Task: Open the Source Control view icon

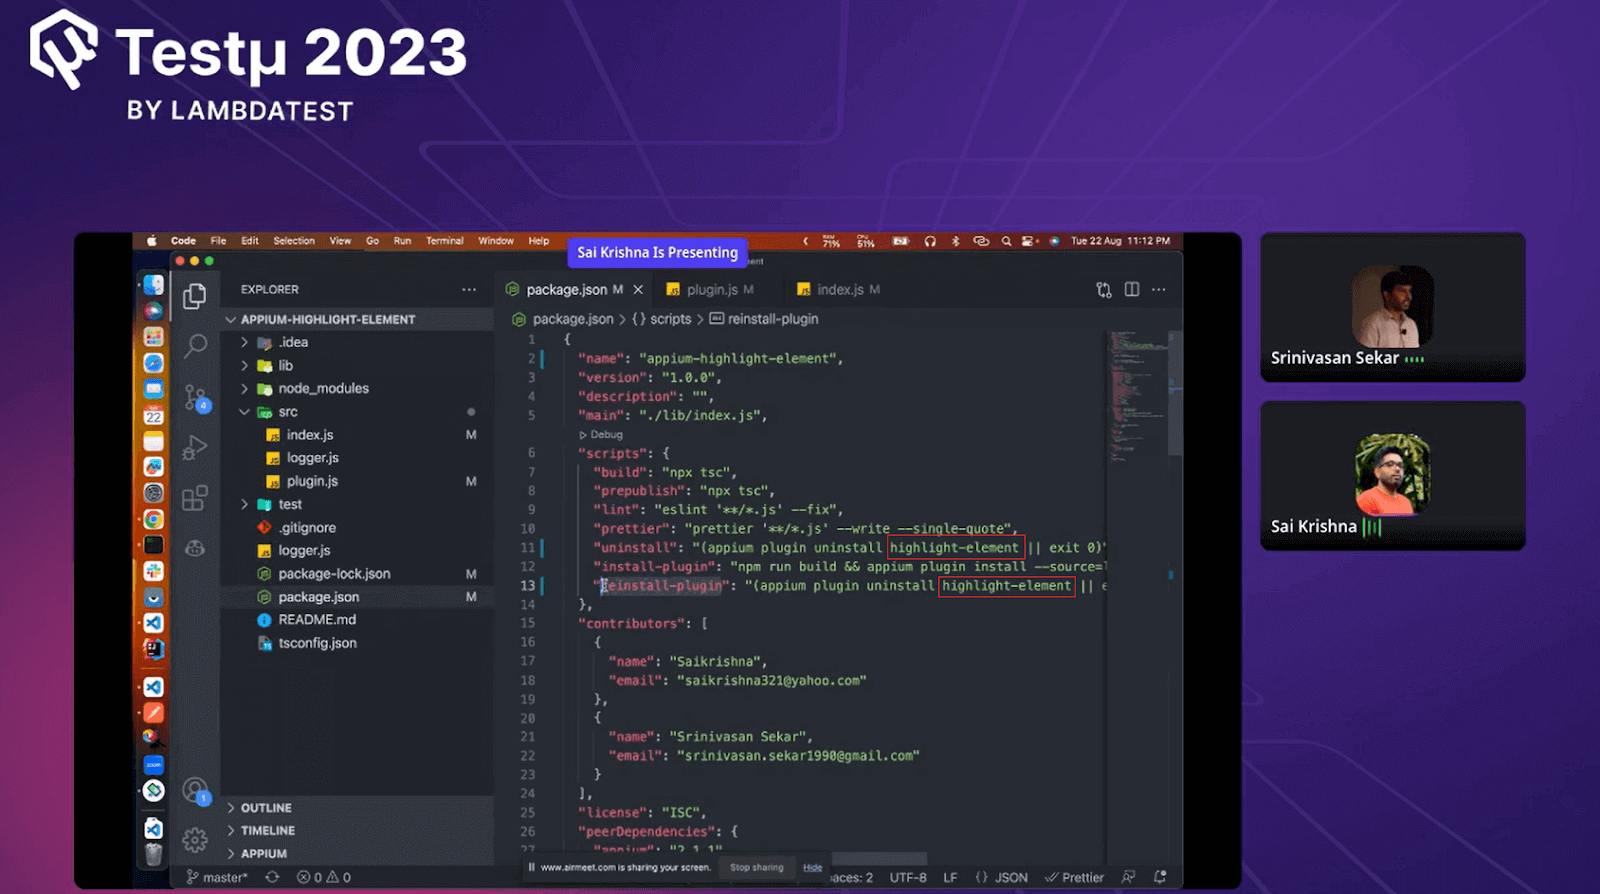Action: pos(196,398)
